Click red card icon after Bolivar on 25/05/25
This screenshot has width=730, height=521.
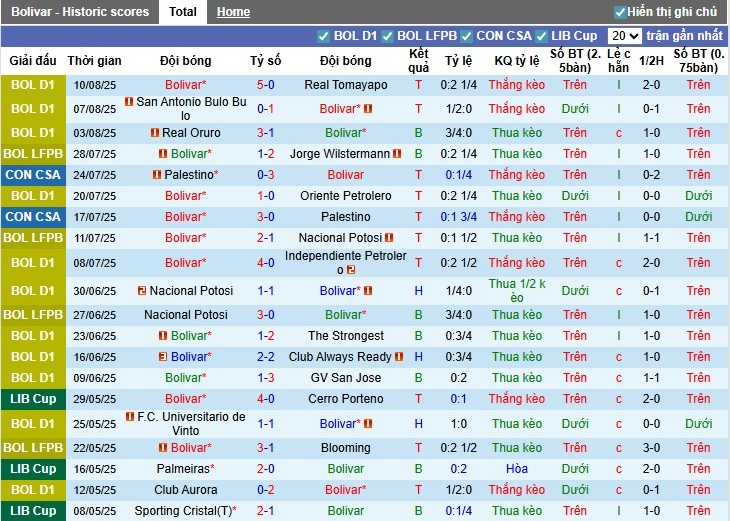pyautogui.click(x=368, y=424)
